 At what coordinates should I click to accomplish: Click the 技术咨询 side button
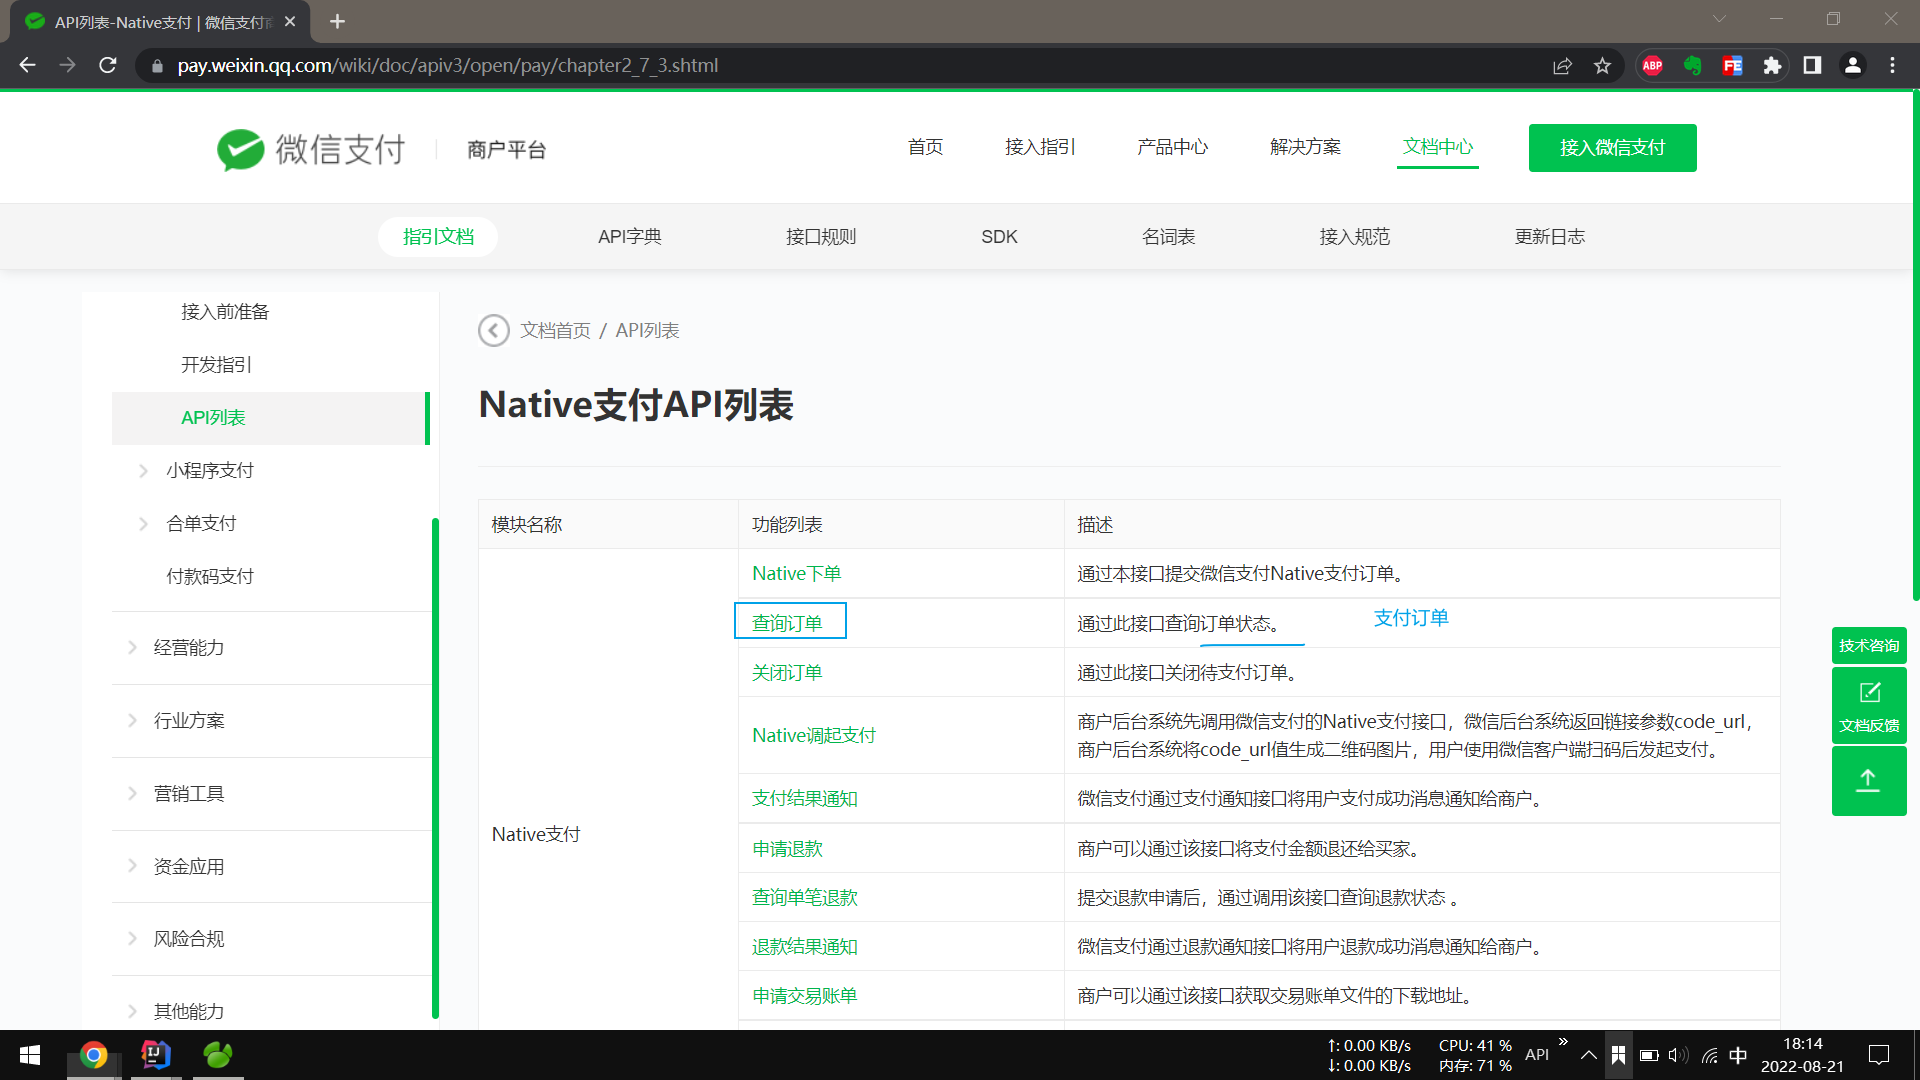(x=1868, y=646)
